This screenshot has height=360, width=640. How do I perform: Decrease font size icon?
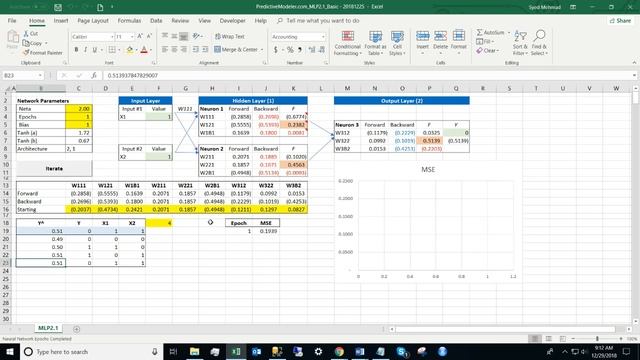(x=149, y=36)
